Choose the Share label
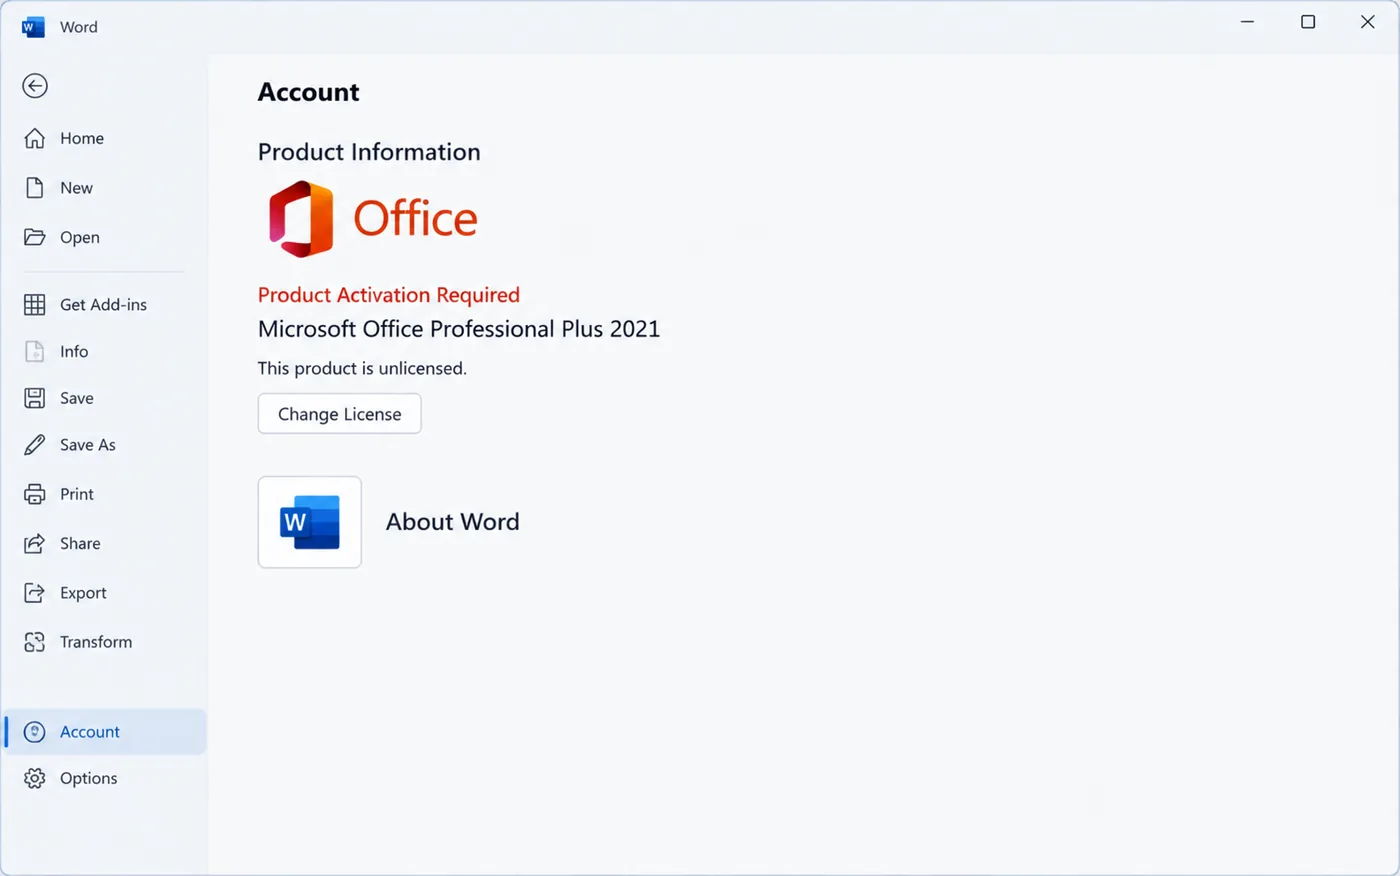1400x876 pixels. pyautogui.click(x=80, y=543)
